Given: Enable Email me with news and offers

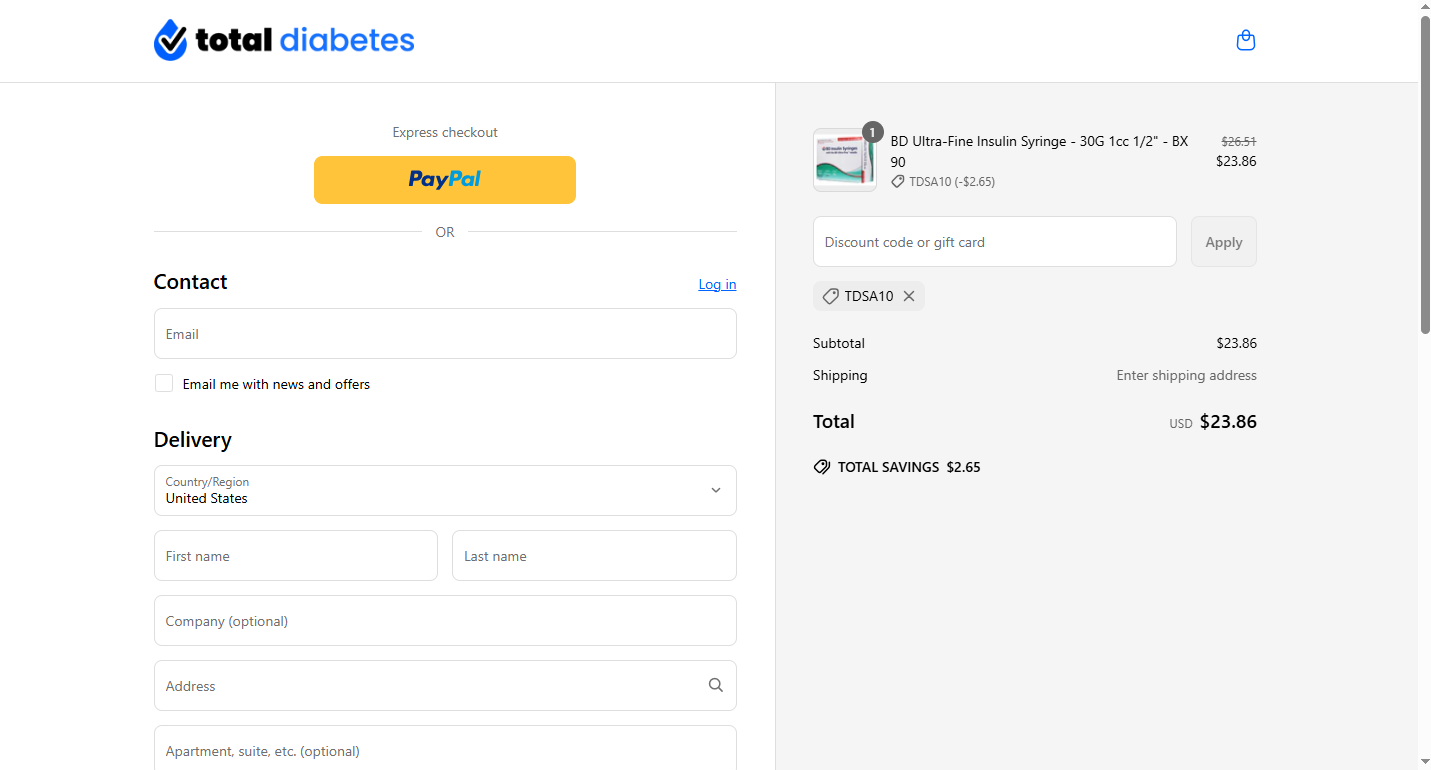Looking at the screenshot, I should 164,384.
